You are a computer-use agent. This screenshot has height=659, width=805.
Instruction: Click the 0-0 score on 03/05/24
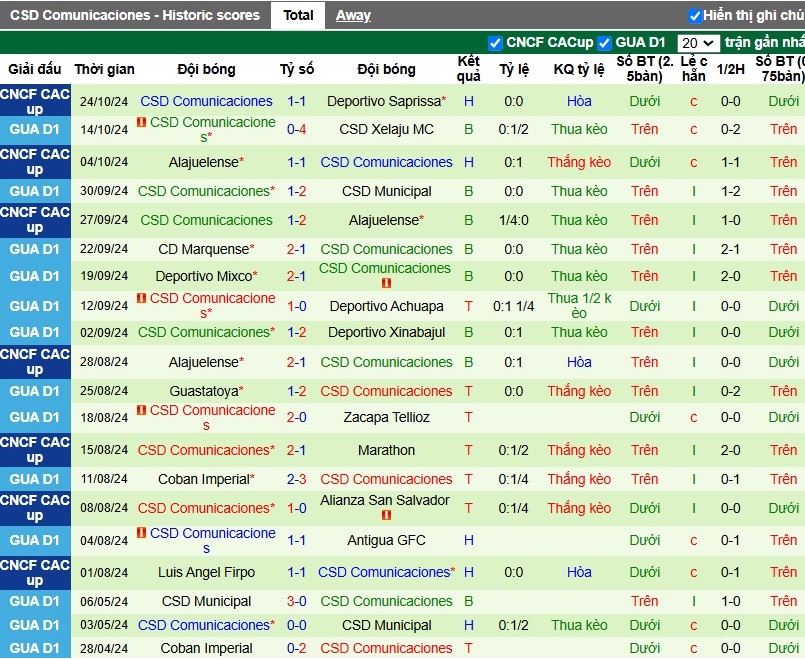[x=297, y=625]
